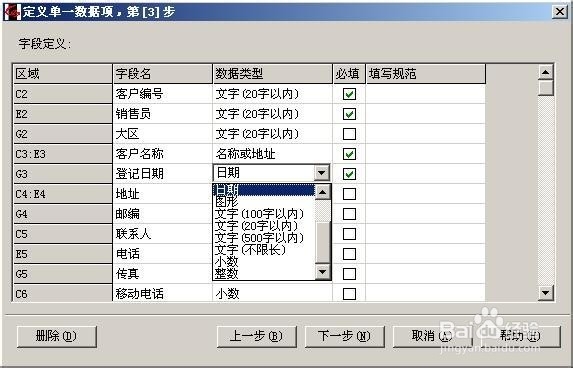Click the dropdown list scrollbar thumb
Viewport: 573px width, 368px height.
click(323, 242)
